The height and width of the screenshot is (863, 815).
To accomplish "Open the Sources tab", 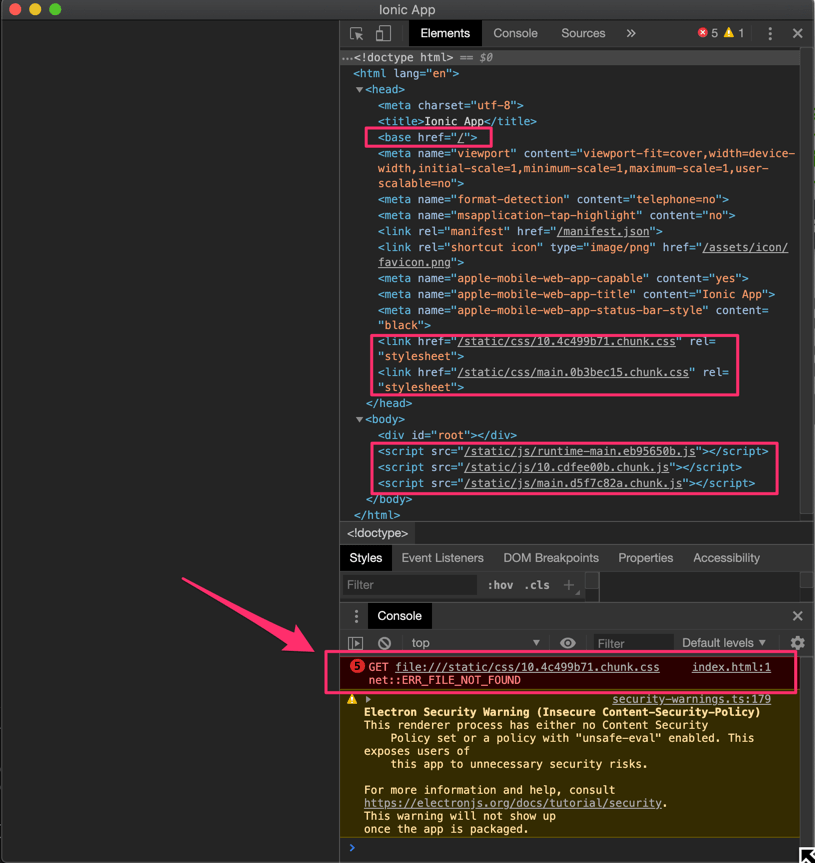I will coord(583,34).
